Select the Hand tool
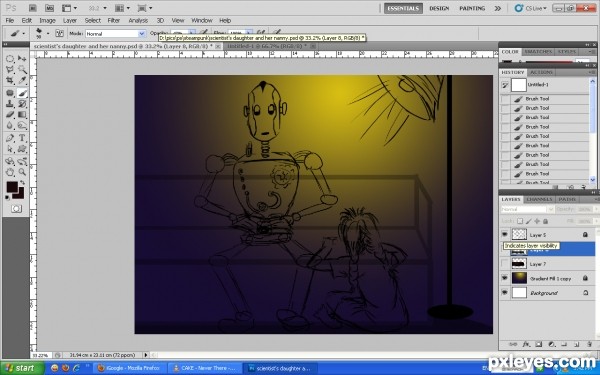The width and height of the screenshot is (600, 375). coord(10,172)
